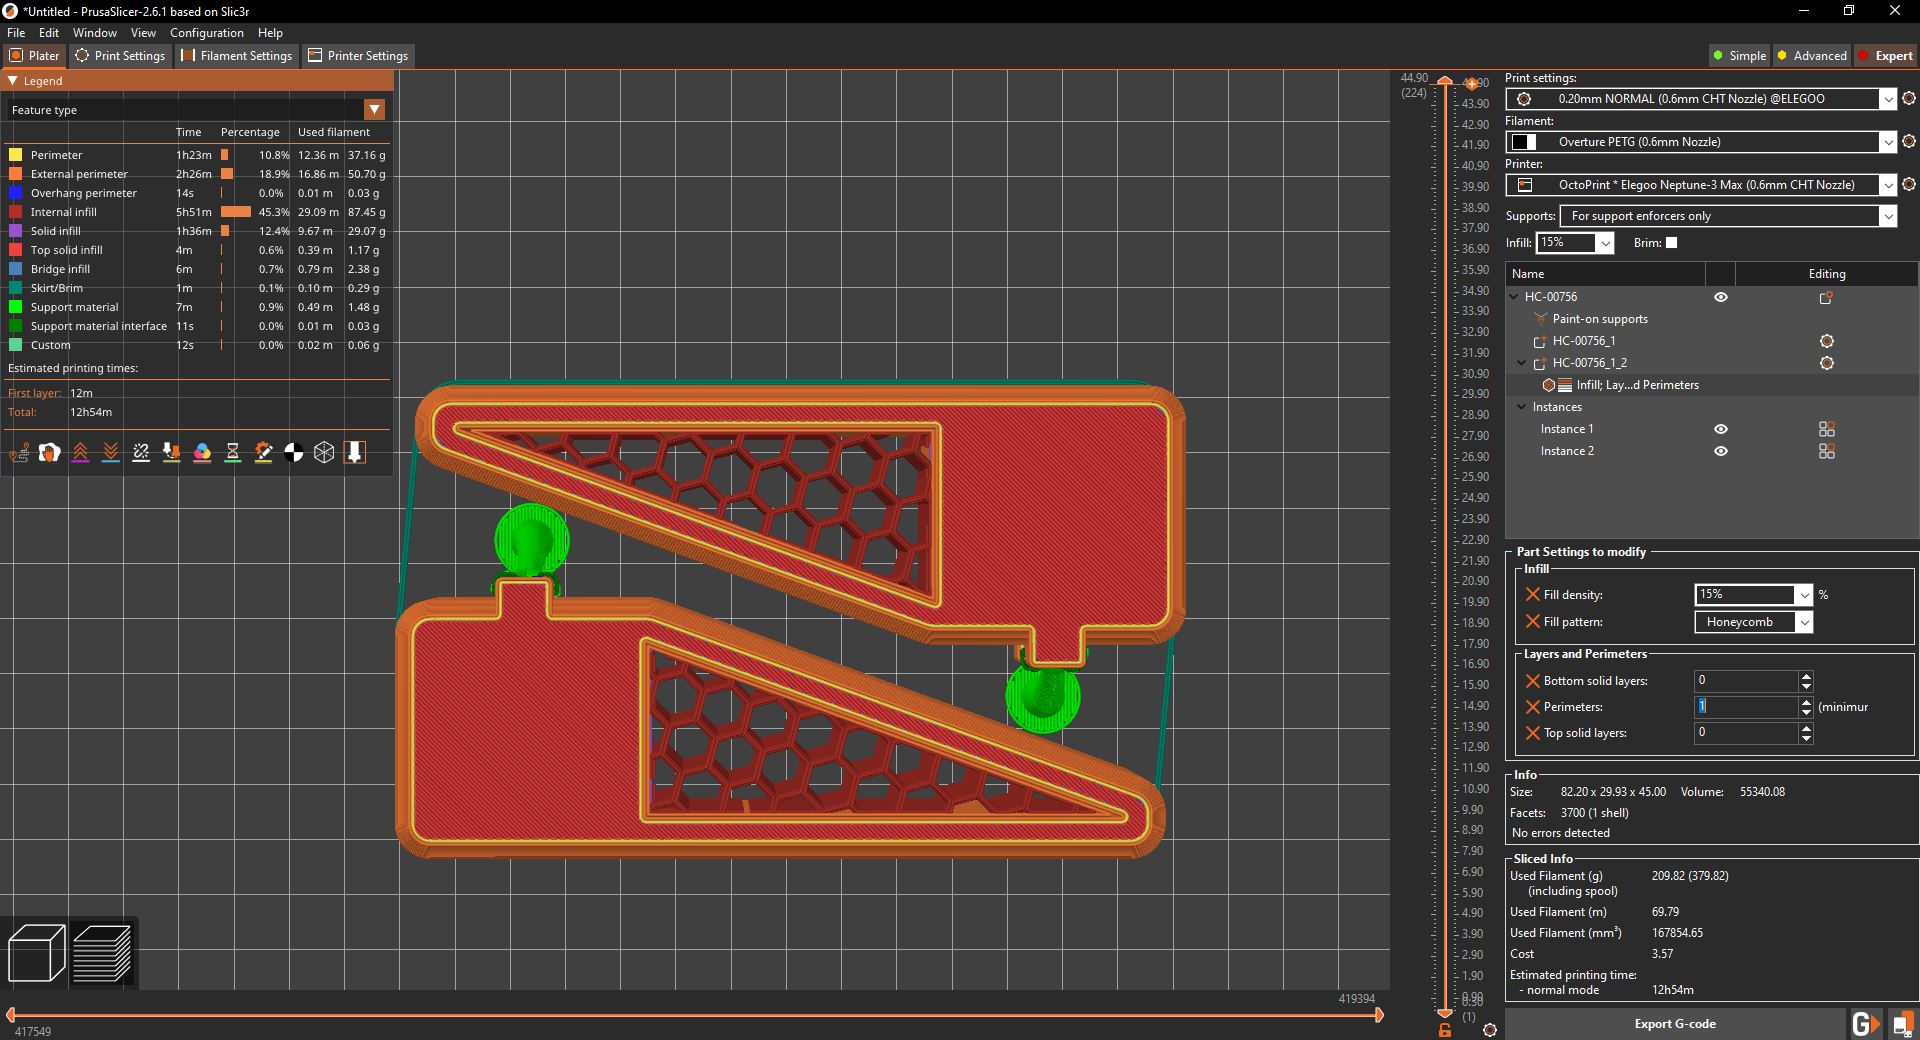Open the Filament selection dropdown
The width and height of the screenshot is (1920, 1040).
pos(1889,142)
